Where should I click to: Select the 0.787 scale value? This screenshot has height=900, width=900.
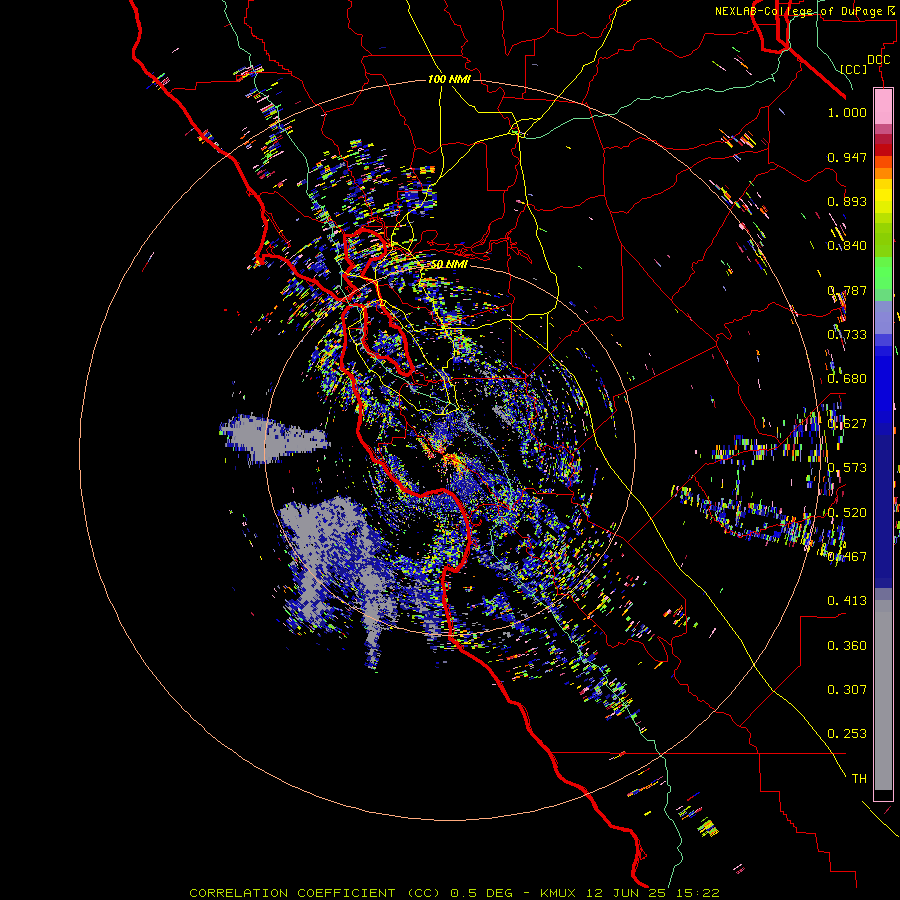click(847, 290)
